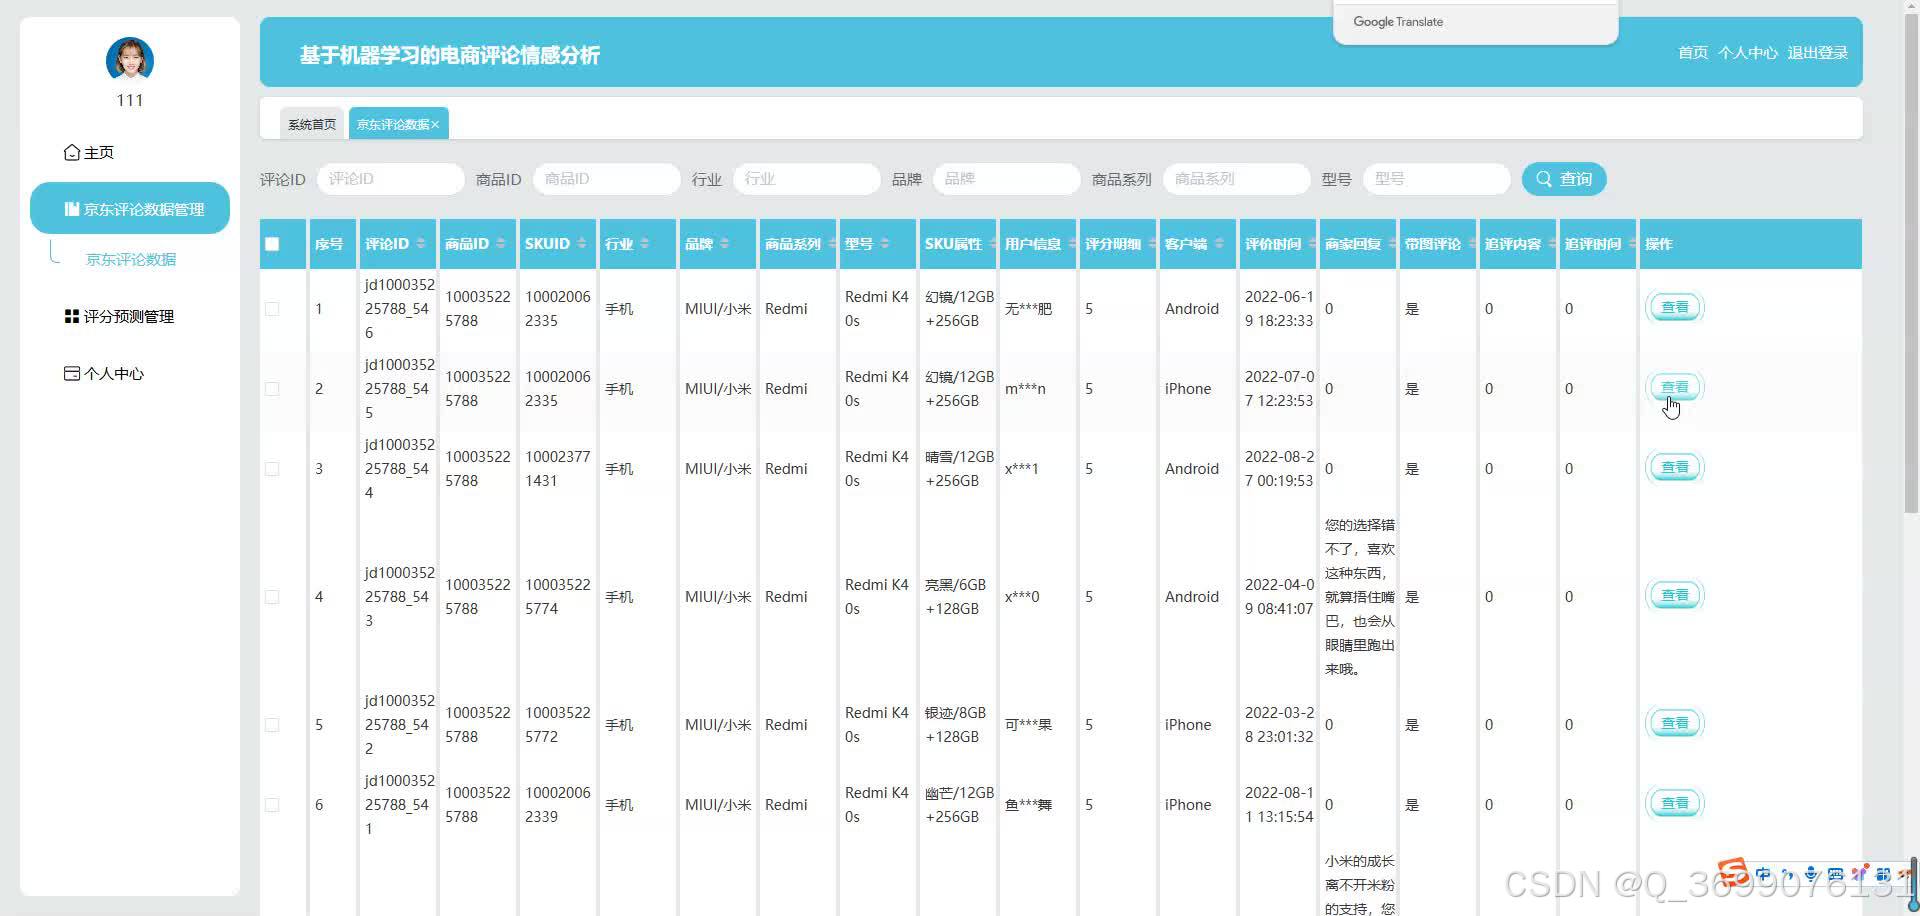Sort by 商品ID column arrows
The width and height of the screenshot is (1920, 916).
click(x=501, y=244)
